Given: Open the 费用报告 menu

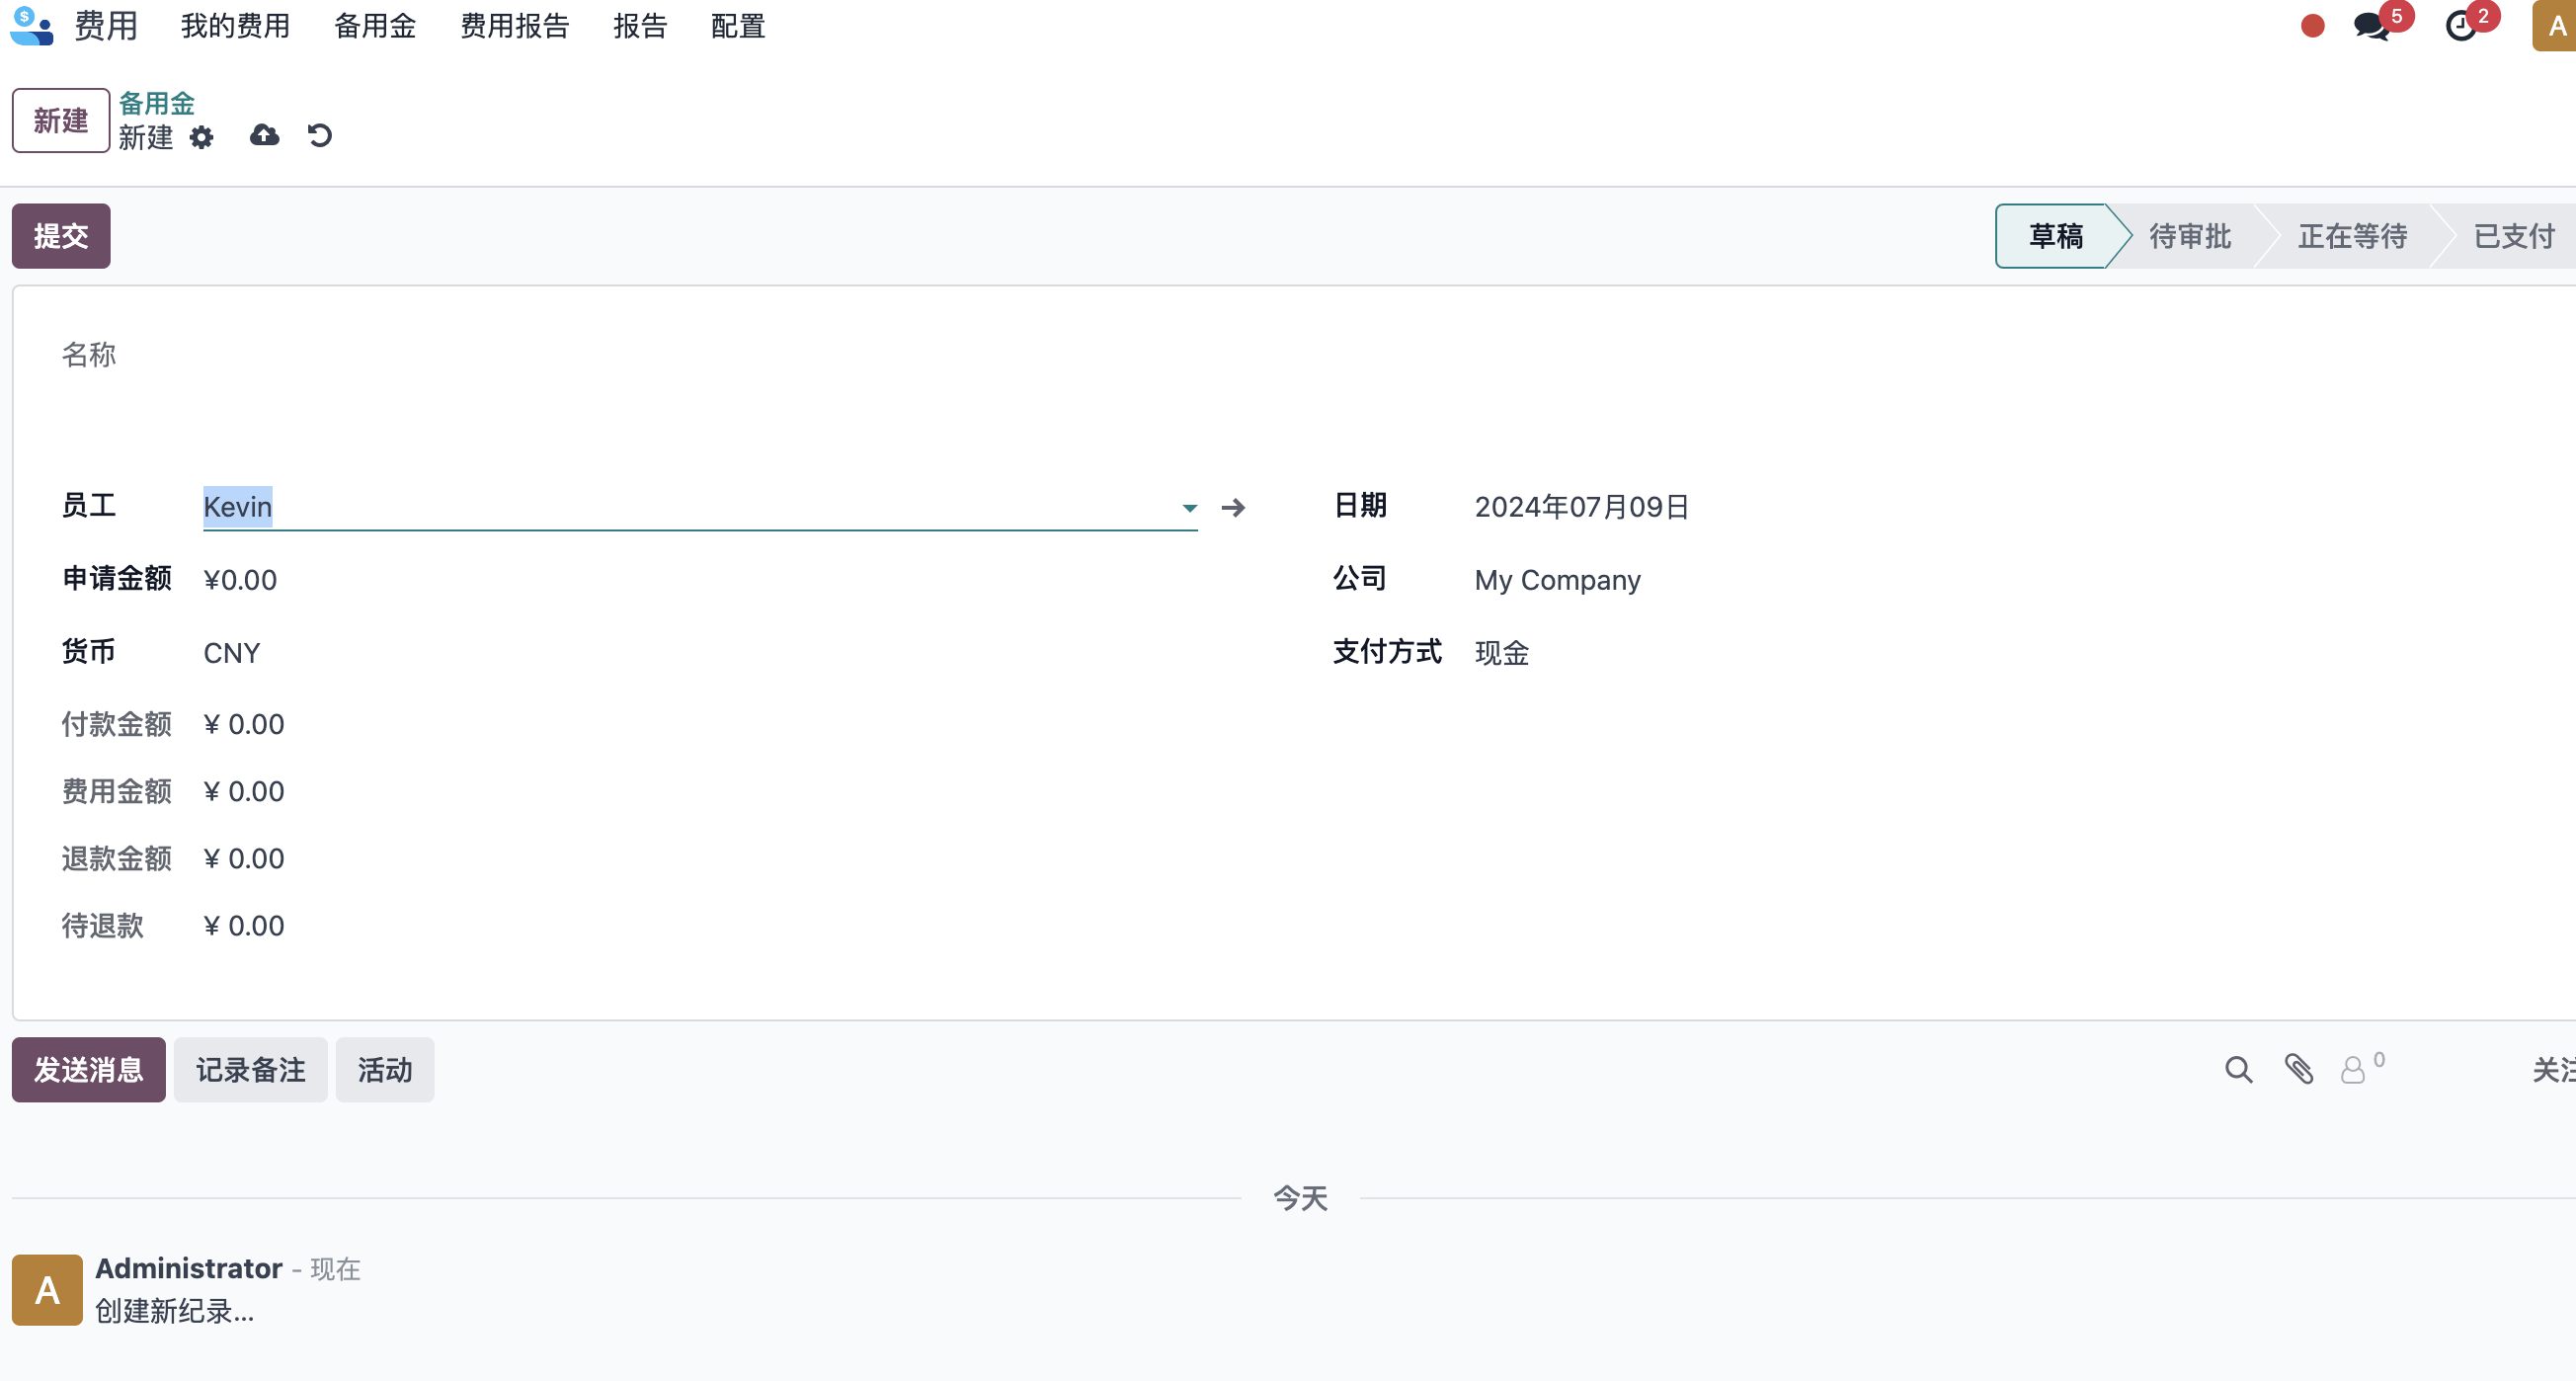Looking at the screenshot, I should point(514,26).
